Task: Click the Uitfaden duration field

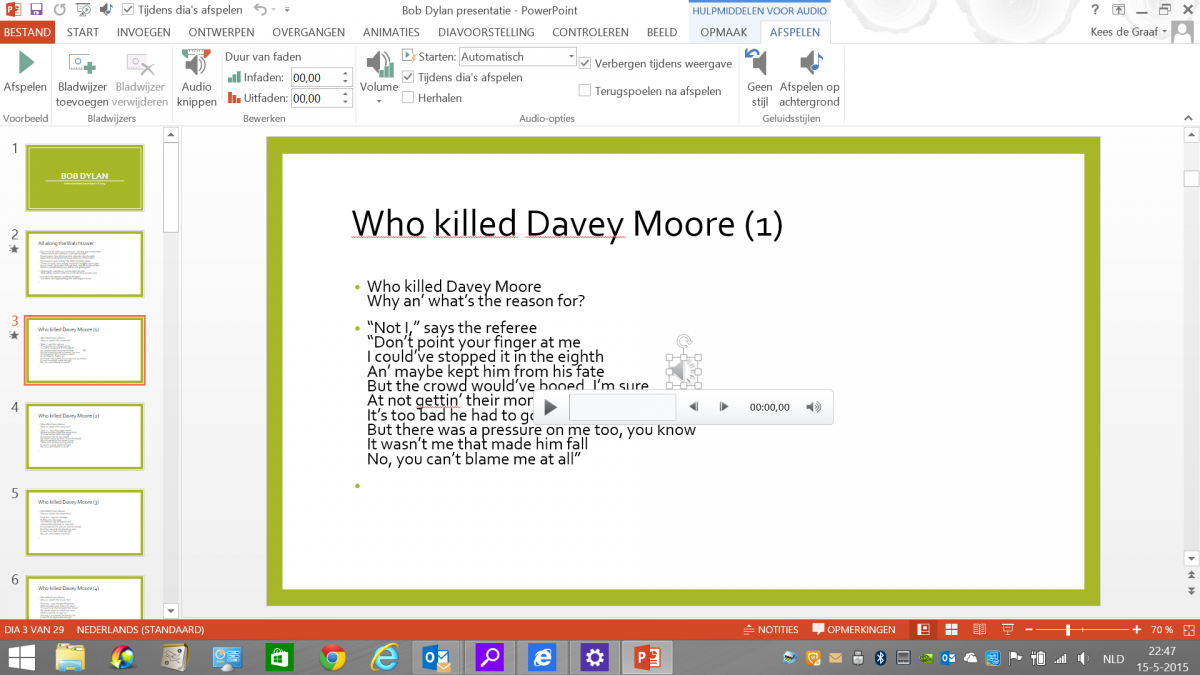Action: [315, 98]
